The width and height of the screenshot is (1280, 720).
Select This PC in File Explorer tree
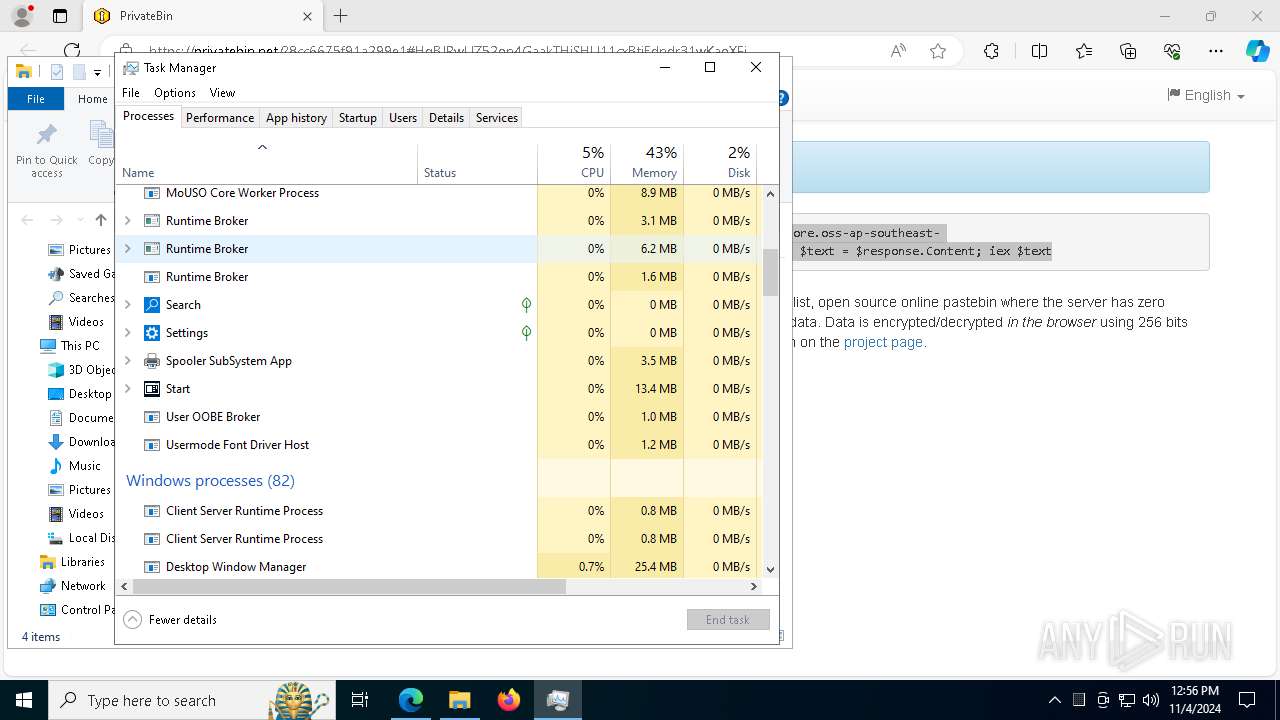(80, 346)
